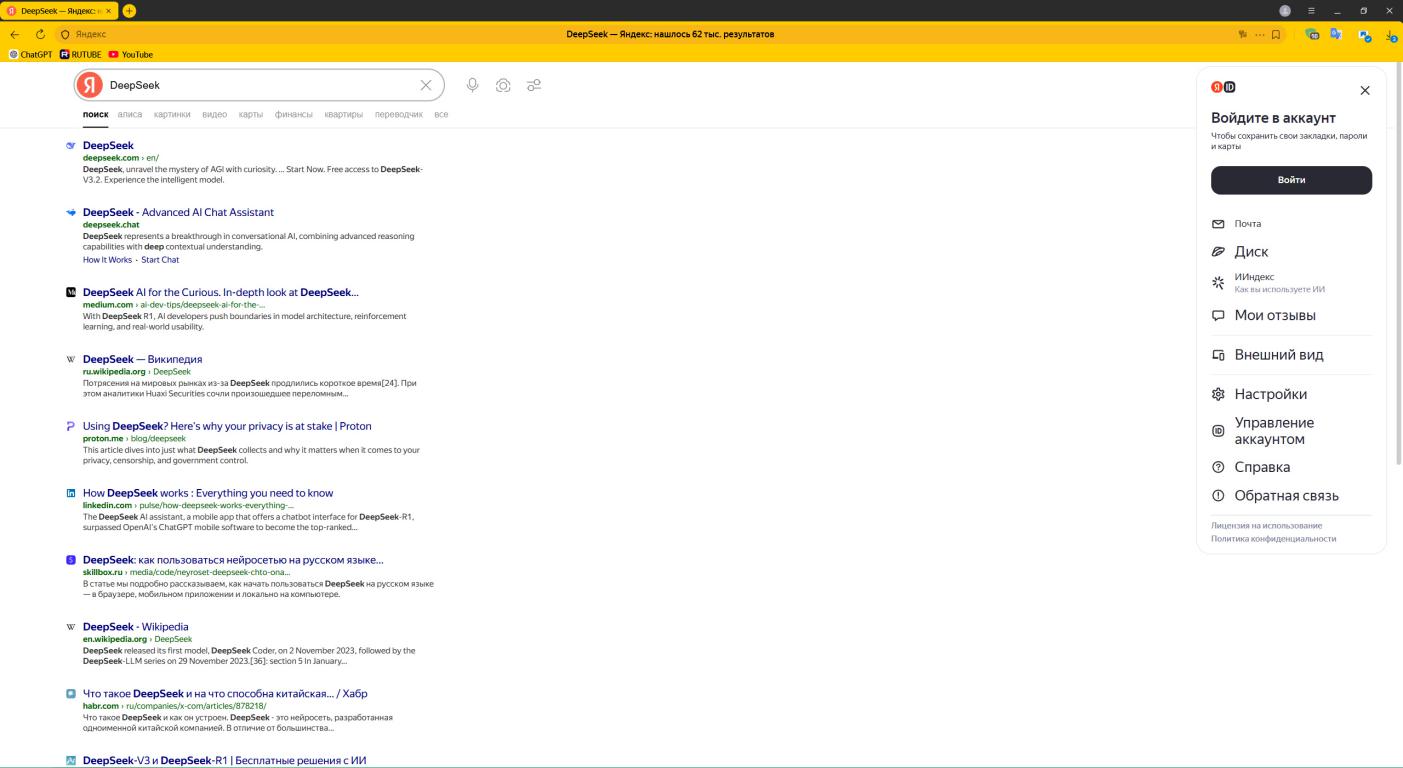Open the browser downloads icon
Screen dimensions: 1403x768
[1391, 35]
